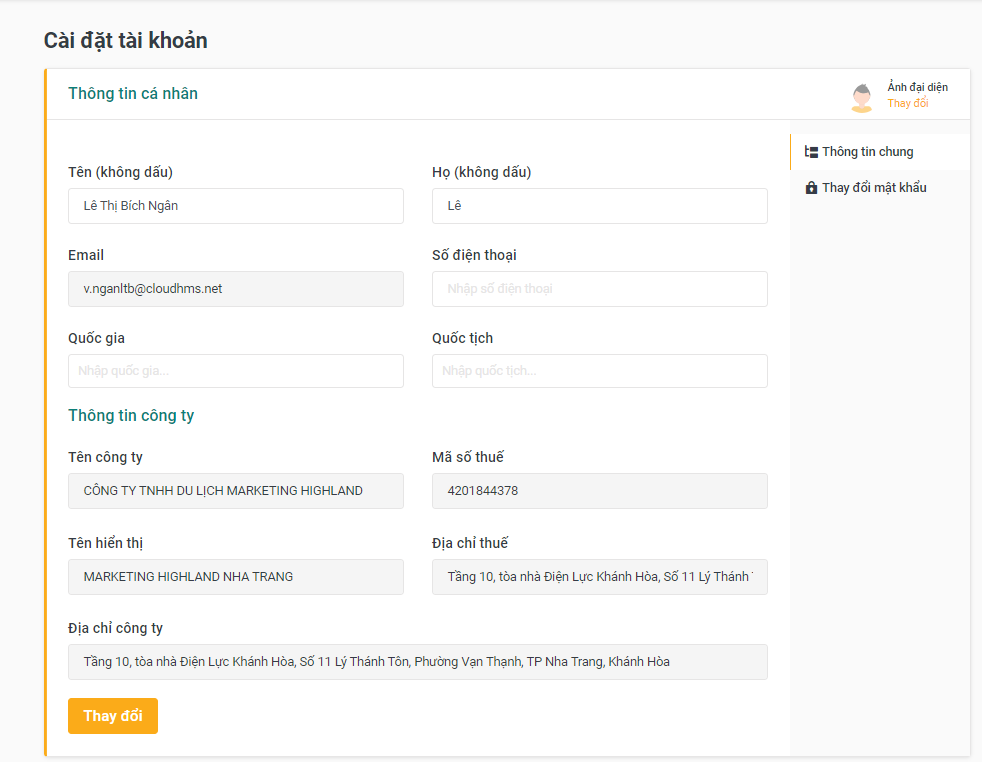982x762 pixels.
Task: Open the Thông tin chung tab
Action: coord(867,152)
